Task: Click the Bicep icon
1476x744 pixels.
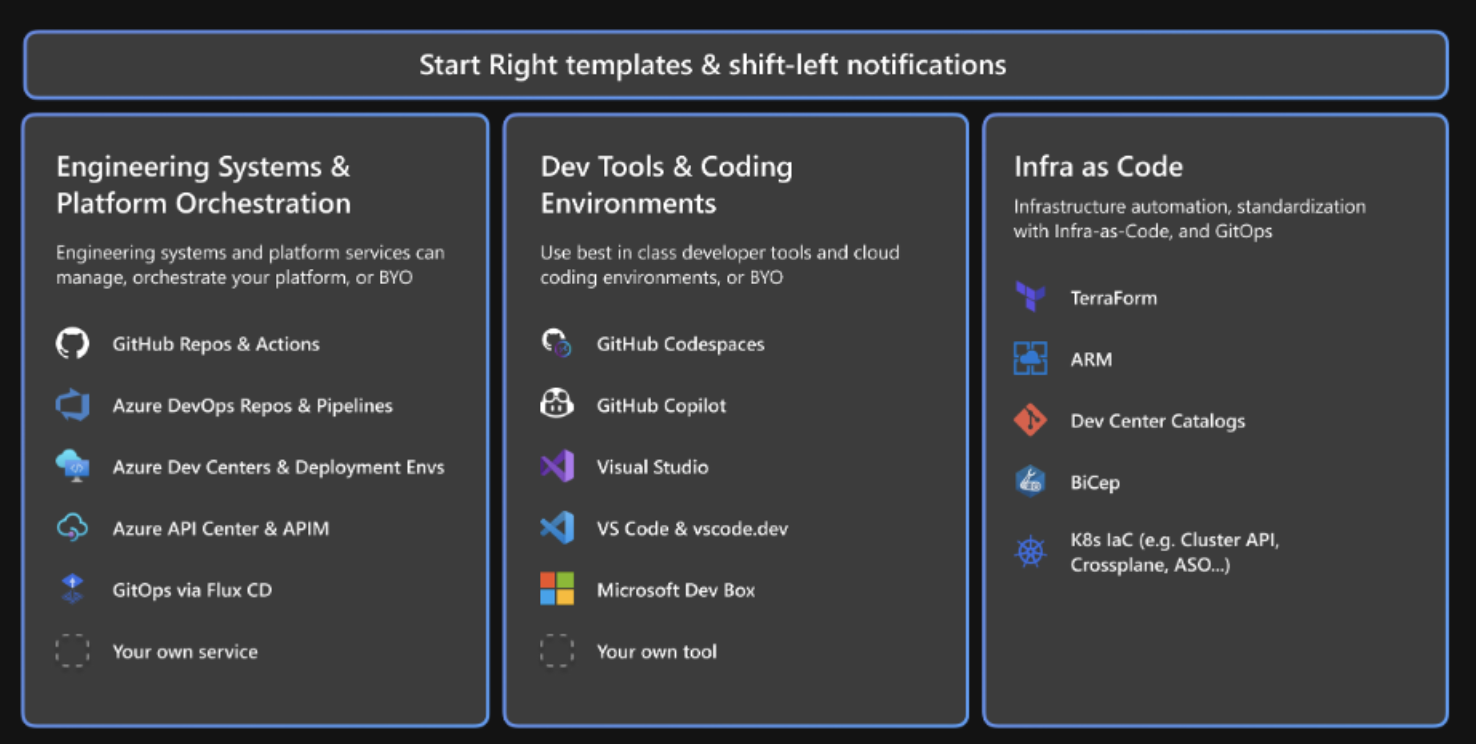Action: pyautogui.click(x=1030, y=482)
